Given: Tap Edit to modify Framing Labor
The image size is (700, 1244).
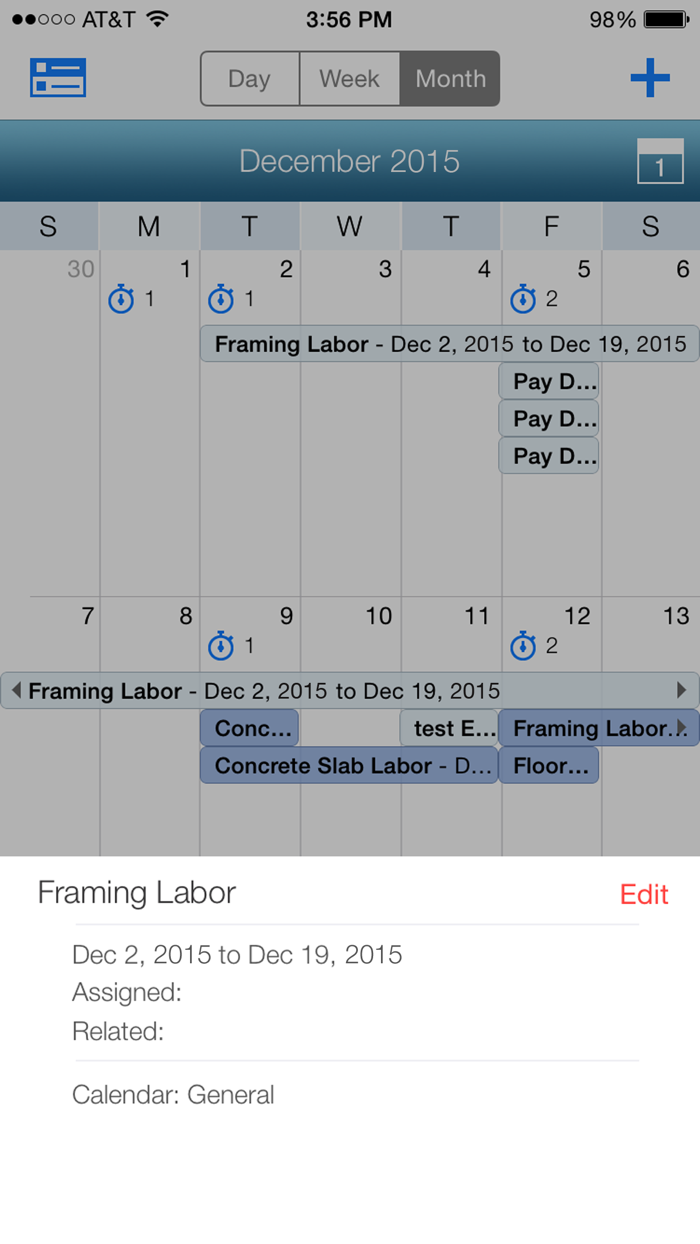Looking at the screenshot, I should tap(643, 893).
